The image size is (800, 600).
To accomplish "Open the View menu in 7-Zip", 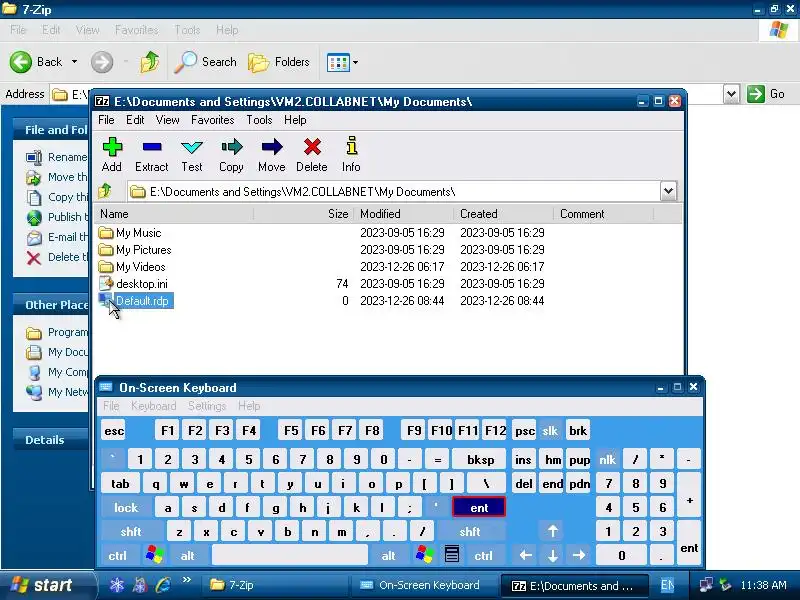I will 167,120.
